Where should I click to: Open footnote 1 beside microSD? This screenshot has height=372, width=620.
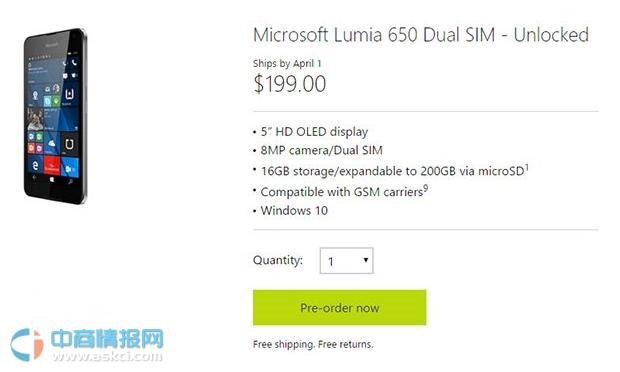(527, 167)
